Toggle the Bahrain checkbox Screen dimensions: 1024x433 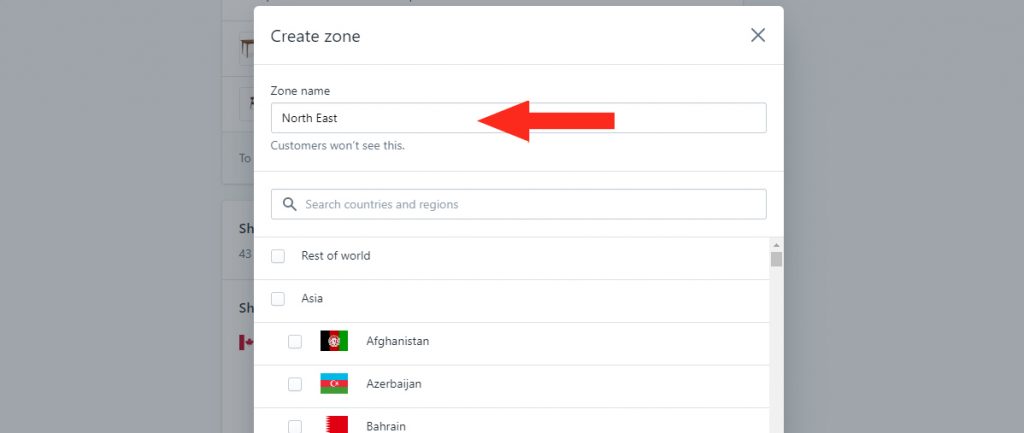coord(295,426)
